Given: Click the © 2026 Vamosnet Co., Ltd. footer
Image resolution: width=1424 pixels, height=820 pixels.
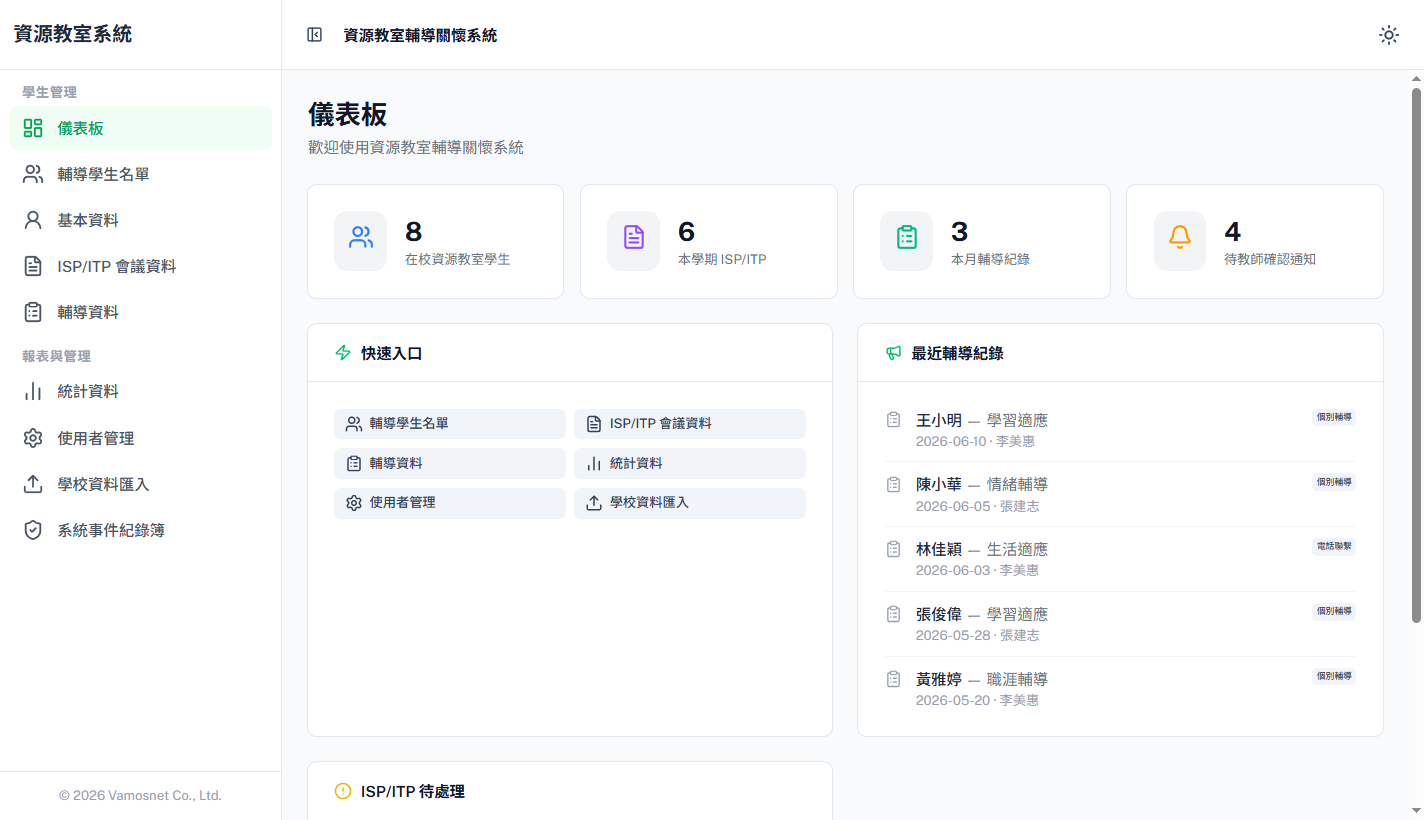Looking at the screenshot, I should 140,796.
